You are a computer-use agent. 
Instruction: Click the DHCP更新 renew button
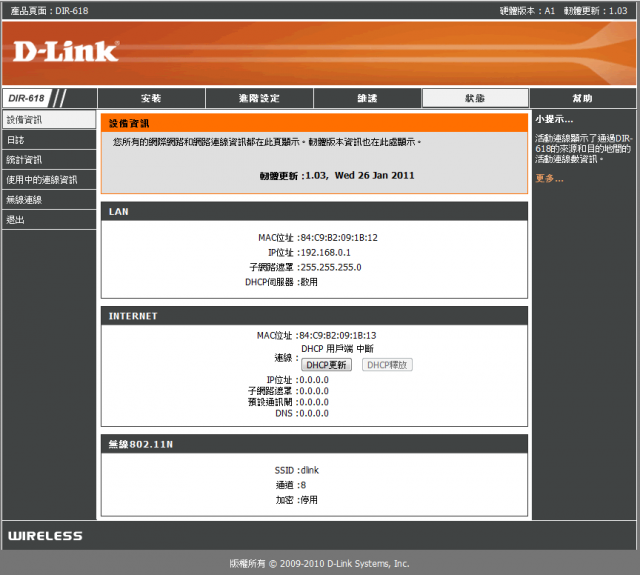326,365
